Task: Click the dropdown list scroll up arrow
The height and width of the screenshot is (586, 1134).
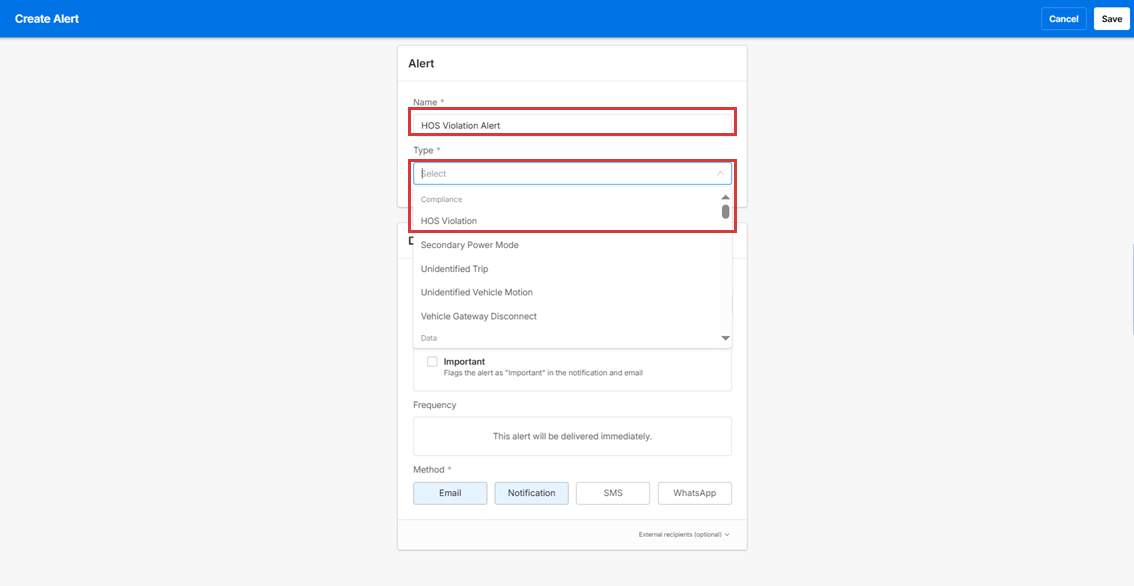Action: (725, 198)
